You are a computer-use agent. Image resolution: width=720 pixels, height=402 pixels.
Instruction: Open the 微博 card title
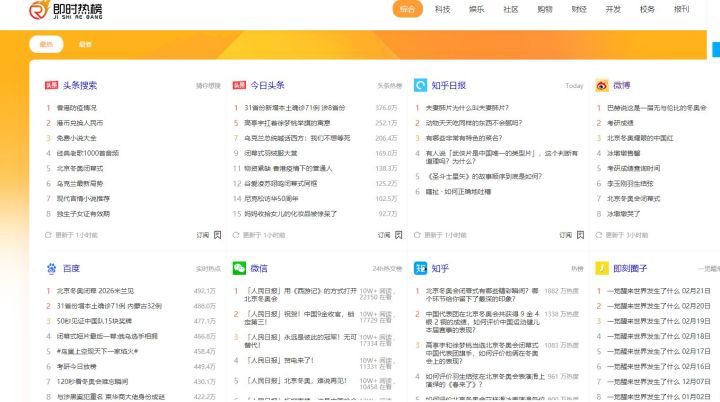coord(621,85)
